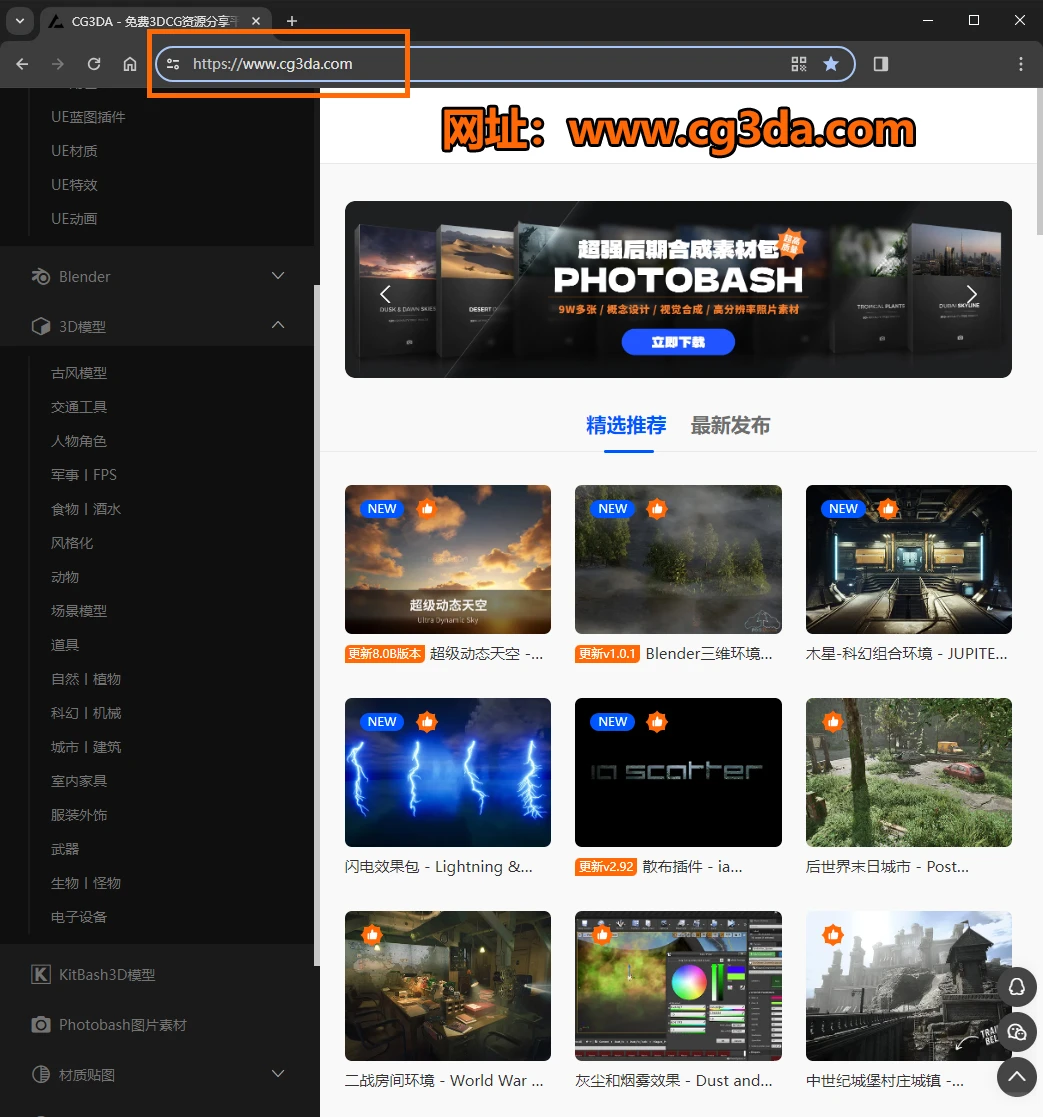
Task: Select 人物角色 in sidebar
Action: click(79, 441)
